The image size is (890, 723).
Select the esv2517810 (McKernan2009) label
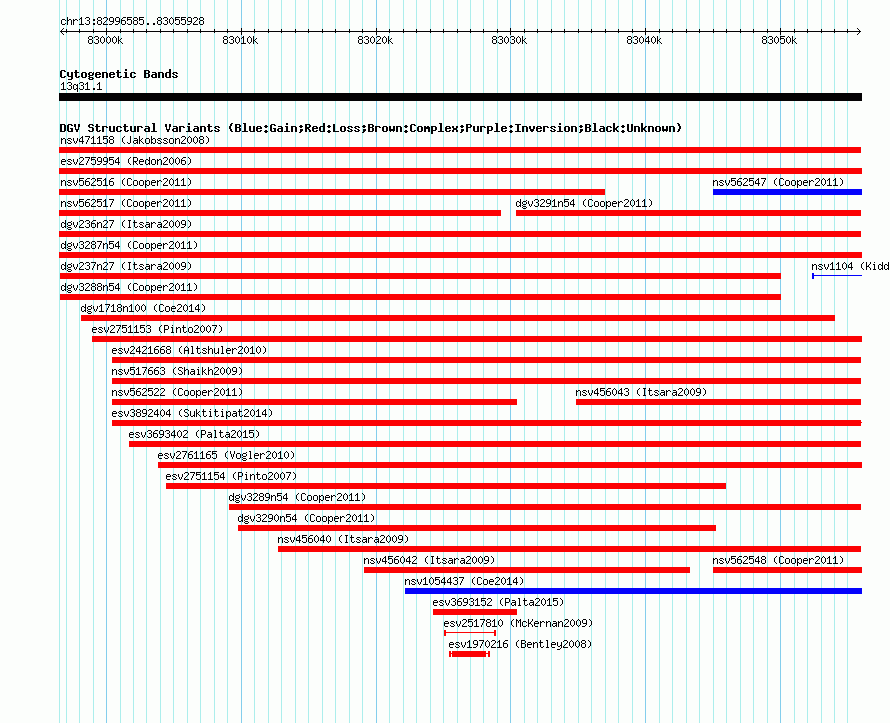[x=518, y=623]
